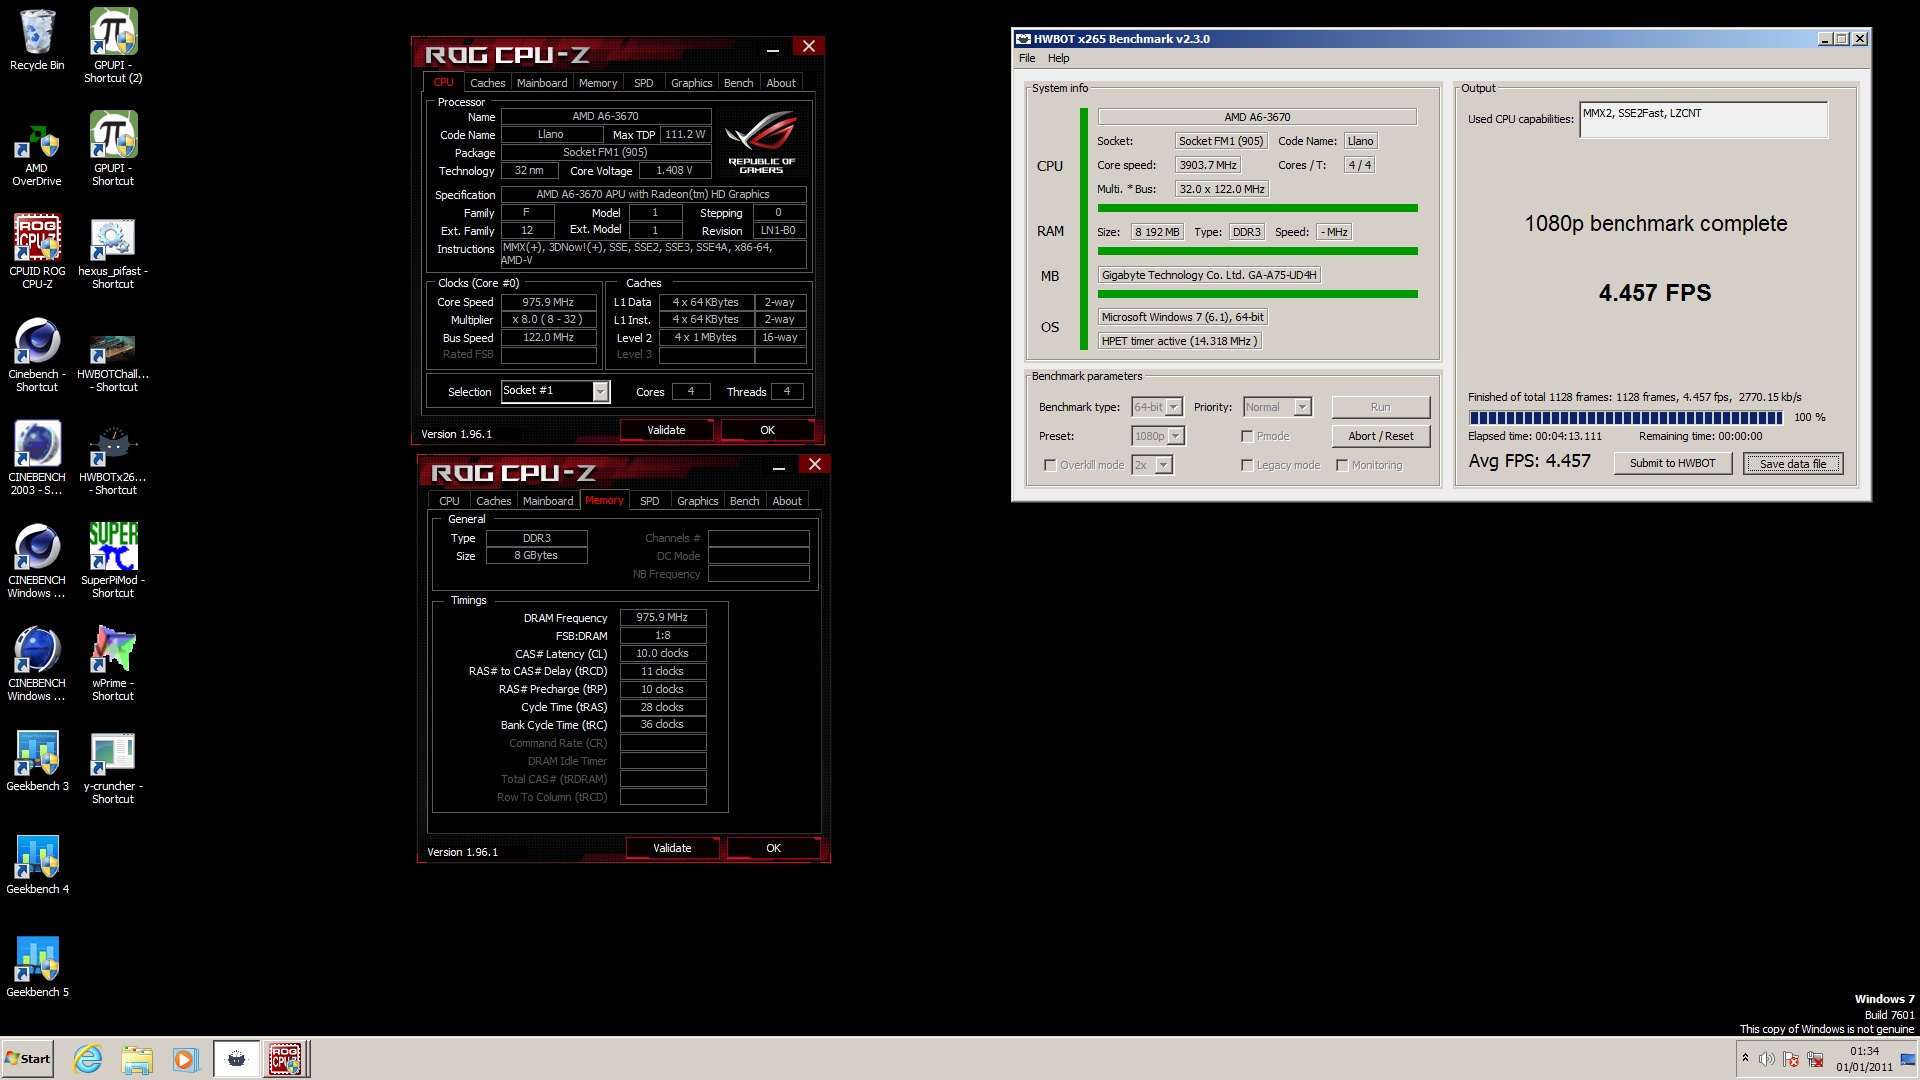This screenshot has width=1920, height=1080.
Task: Toggle the Legacy mode checkbox
Action: [x=1247, y=465]
